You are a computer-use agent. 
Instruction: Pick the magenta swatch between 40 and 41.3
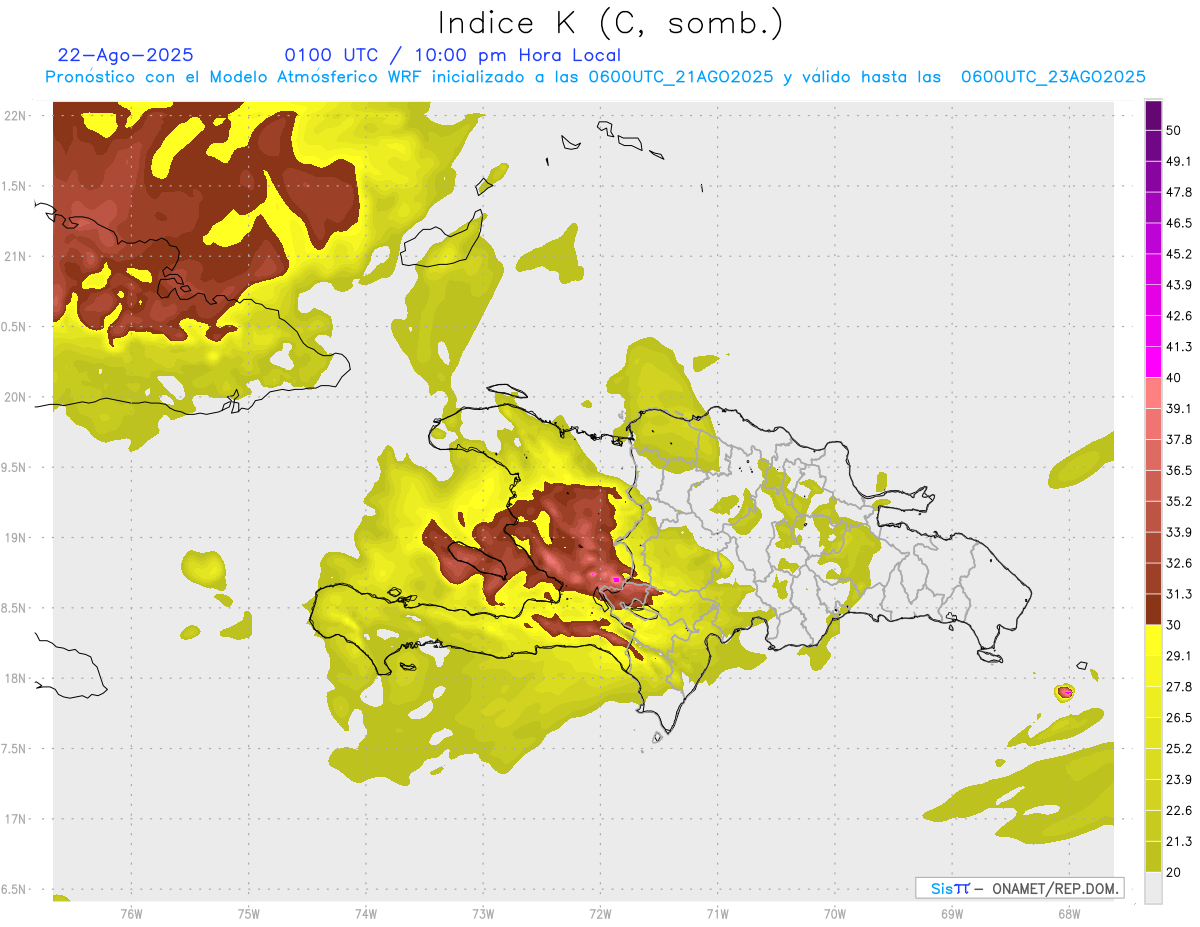point(1153,362)
